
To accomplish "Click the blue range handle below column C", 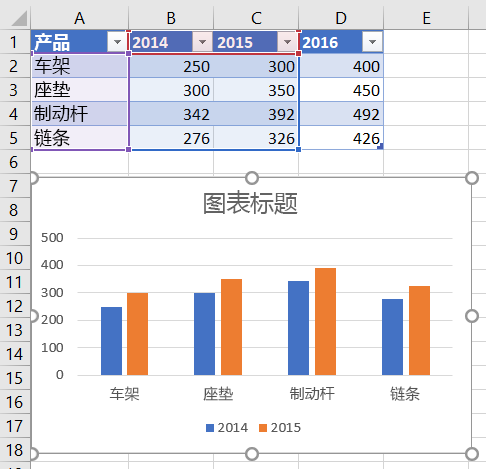I will point(298,149).
